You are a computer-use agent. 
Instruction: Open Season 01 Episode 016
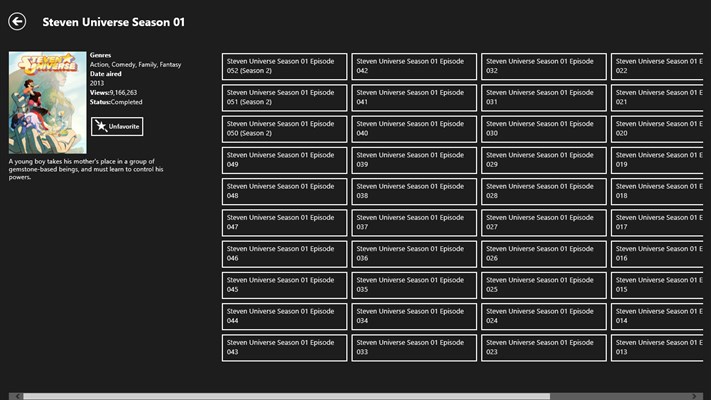coord(657,254)
